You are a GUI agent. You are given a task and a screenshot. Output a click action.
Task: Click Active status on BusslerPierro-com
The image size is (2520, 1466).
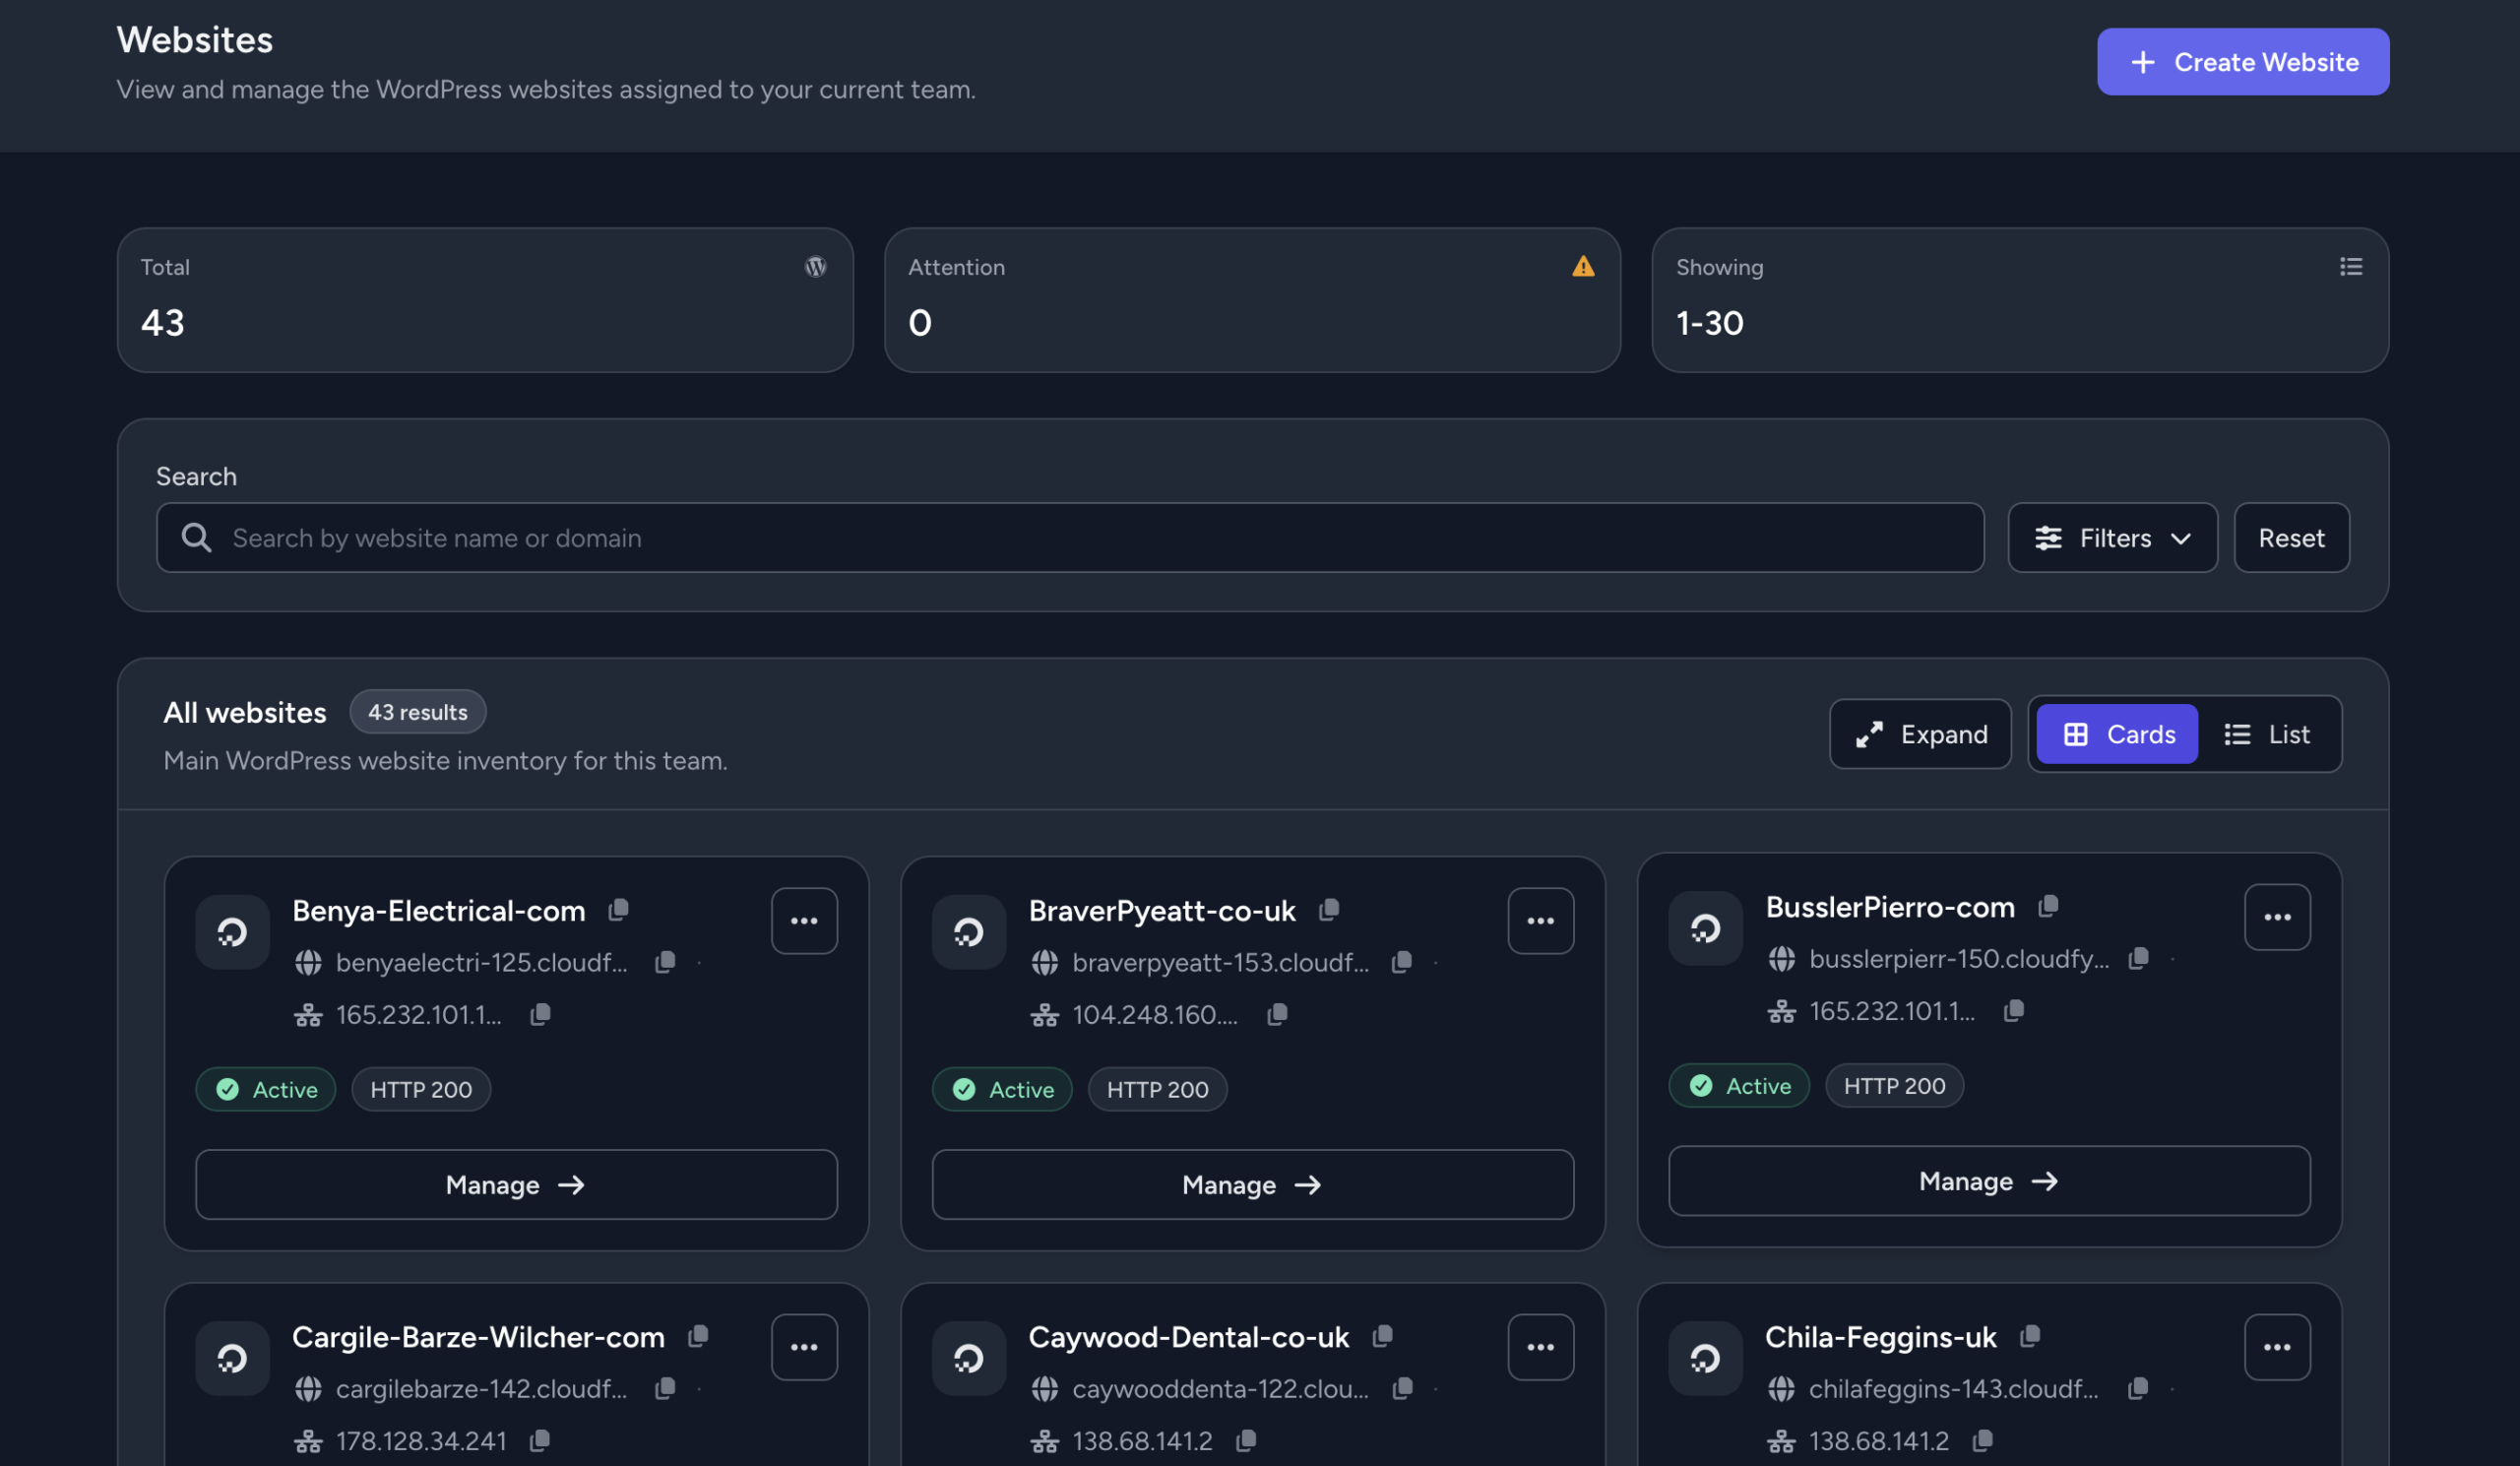tap(1739, 1084)
